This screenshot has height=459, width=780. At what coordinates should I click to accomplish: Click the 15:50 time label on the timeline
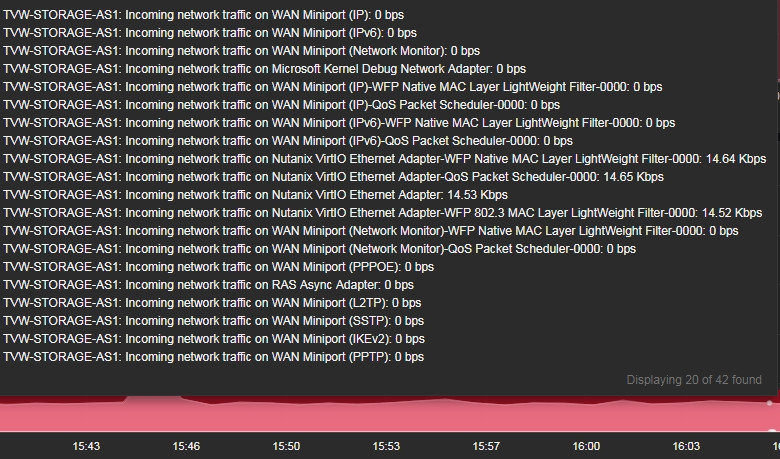coord(286,446)
